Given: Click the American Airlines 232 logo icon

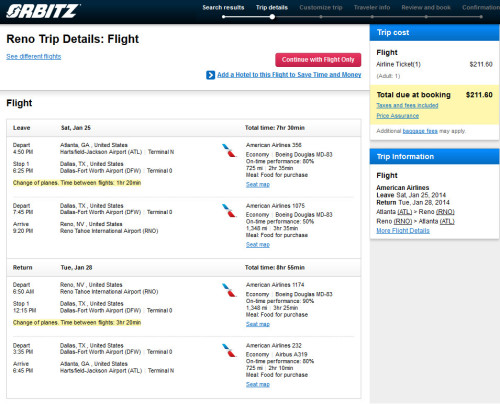Looking at the screenshot, I should pos(229,350).
